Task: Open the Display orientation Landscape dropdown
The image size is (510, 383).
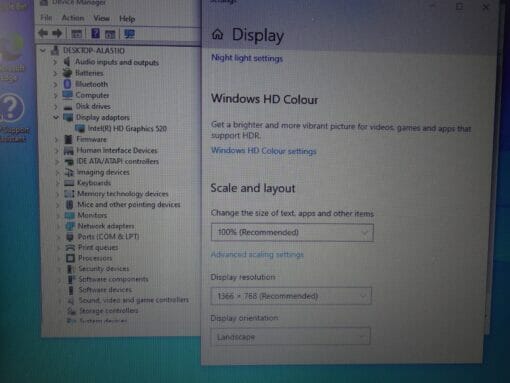Action: point(290,337)
